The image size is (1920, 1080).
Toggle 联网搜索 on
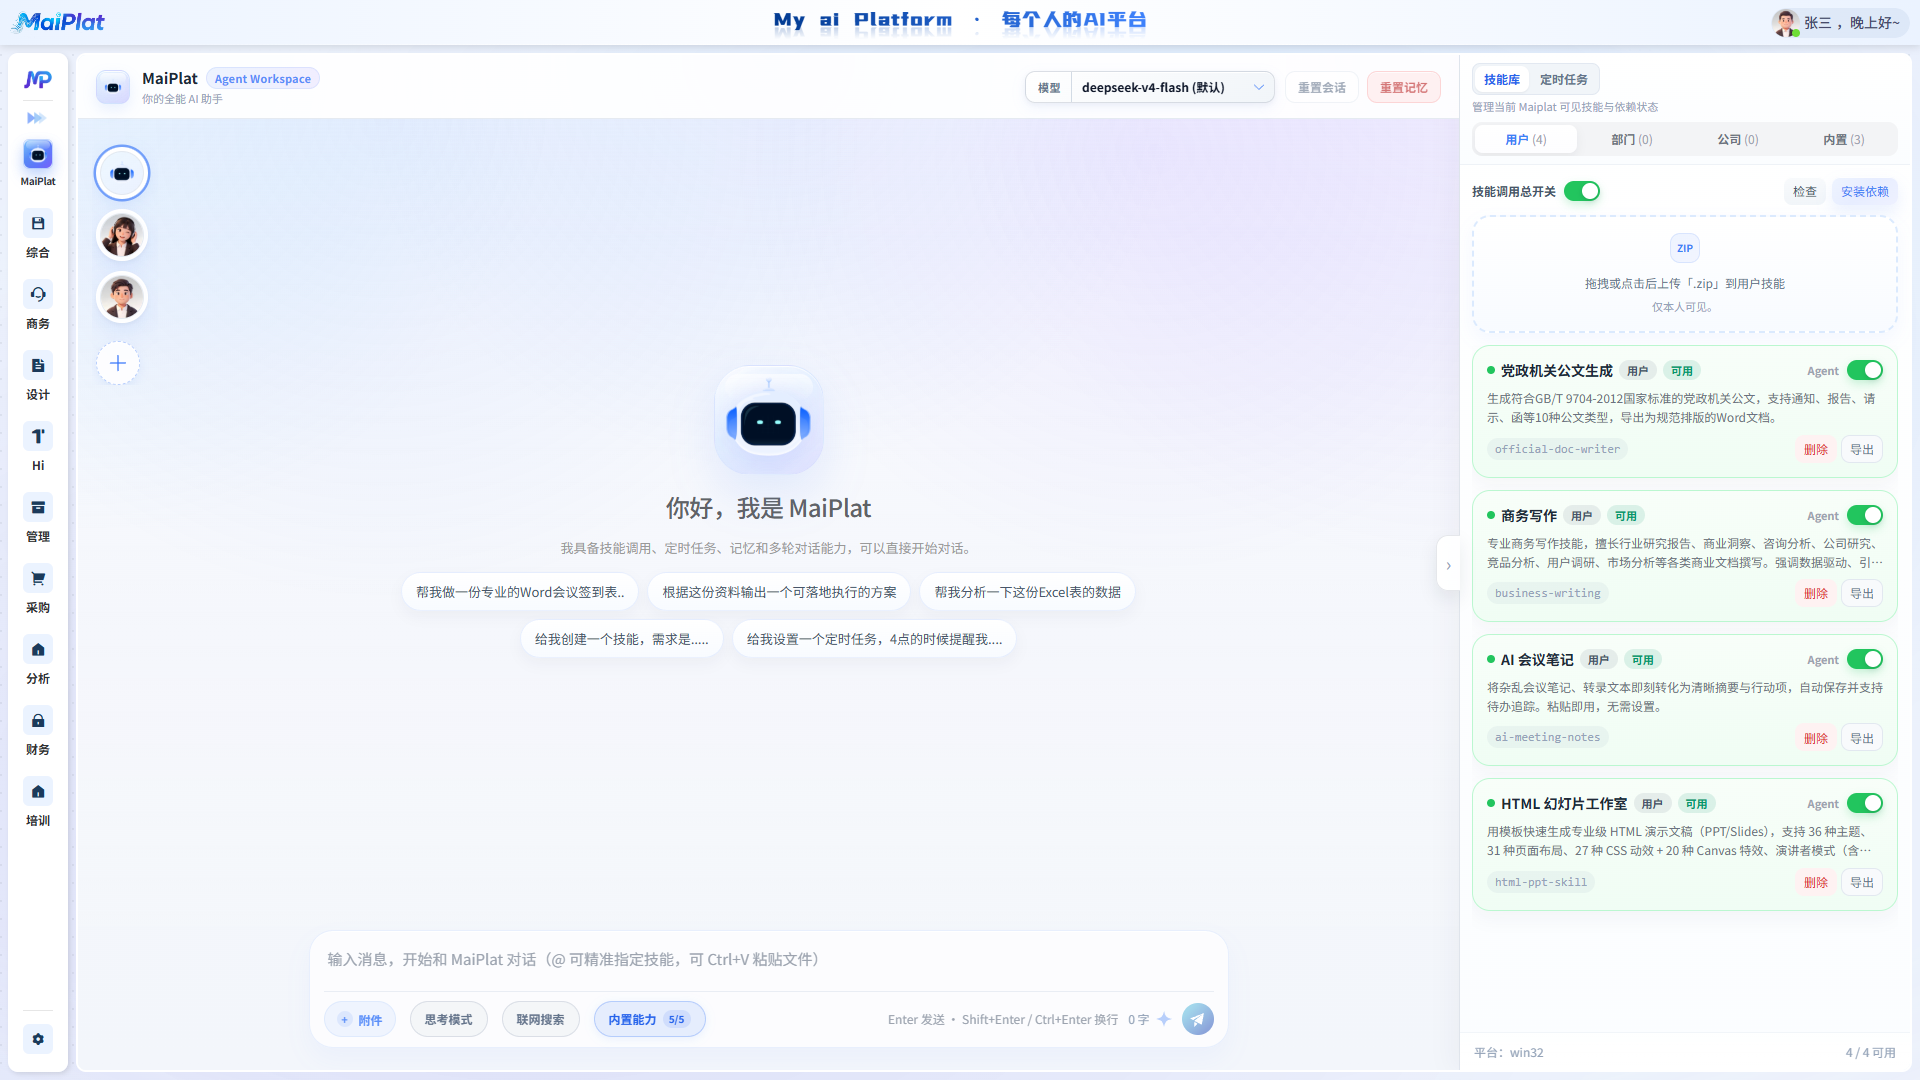point(540,1019)
